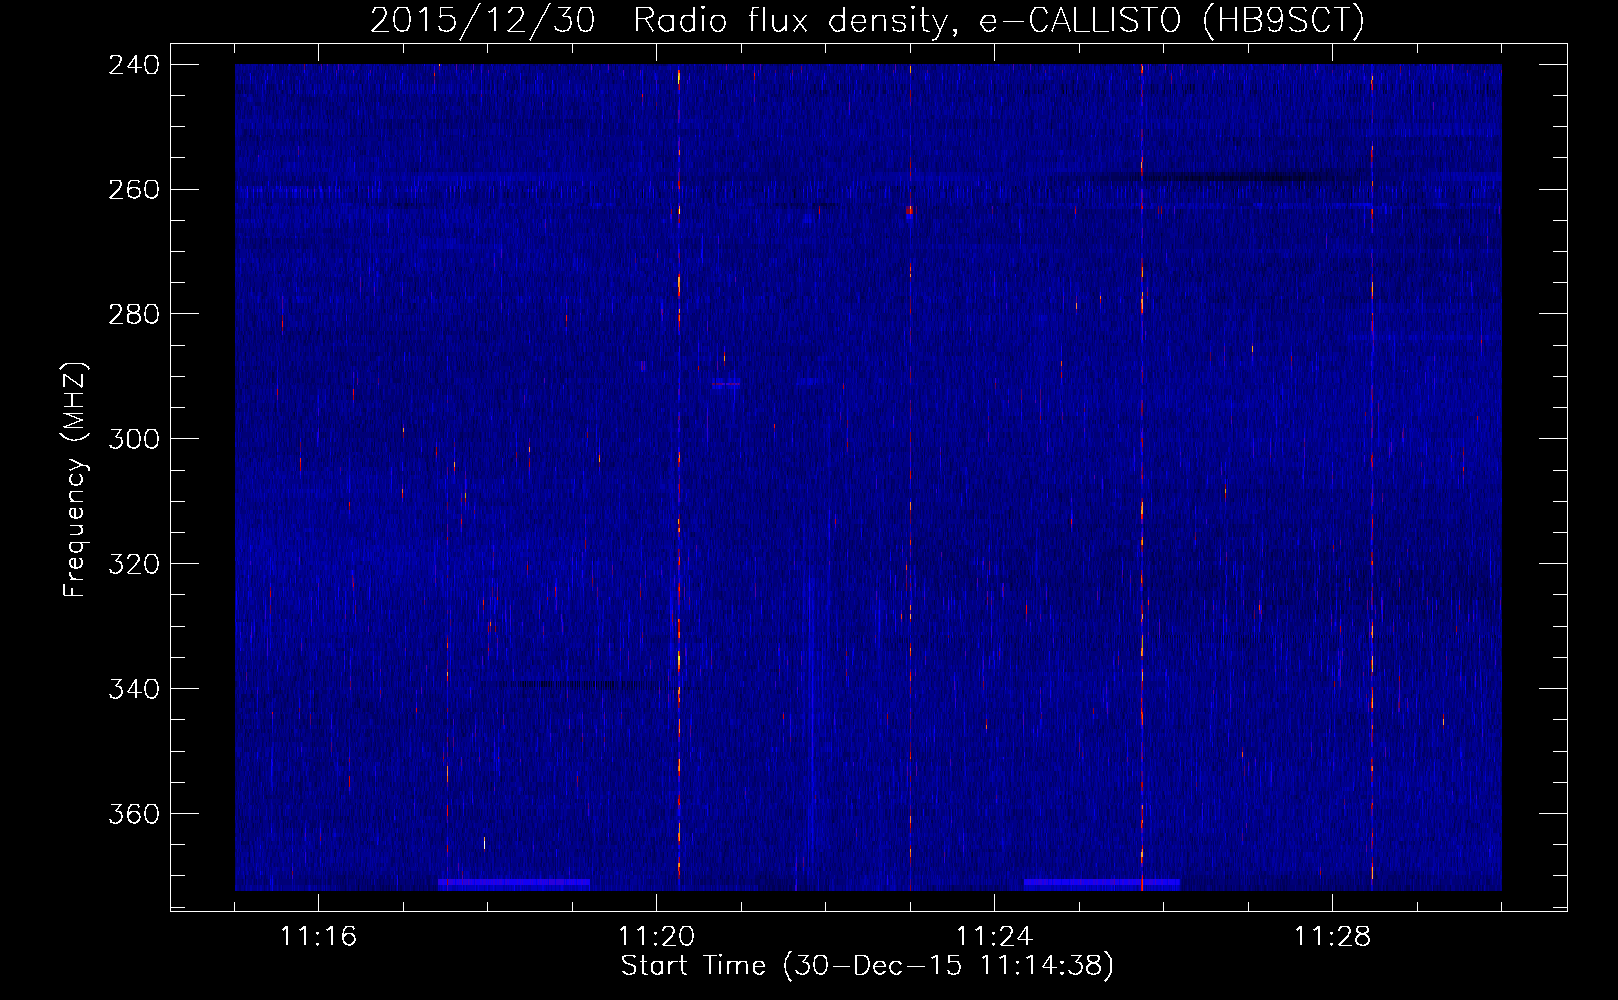The image size is (1618, 1000).
Task: Click the 240 frequency tick label
Action: tap(134, 65)
